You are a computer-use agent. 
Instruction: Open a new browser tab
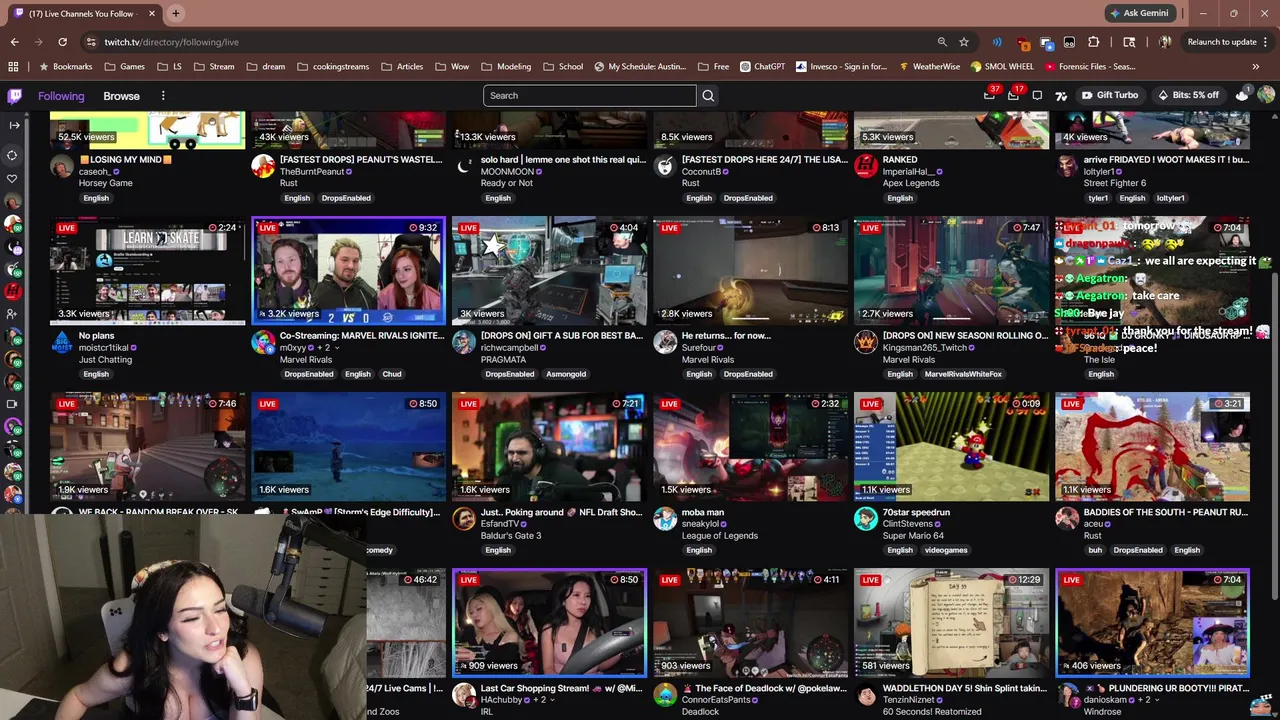[x=175, y=13]
